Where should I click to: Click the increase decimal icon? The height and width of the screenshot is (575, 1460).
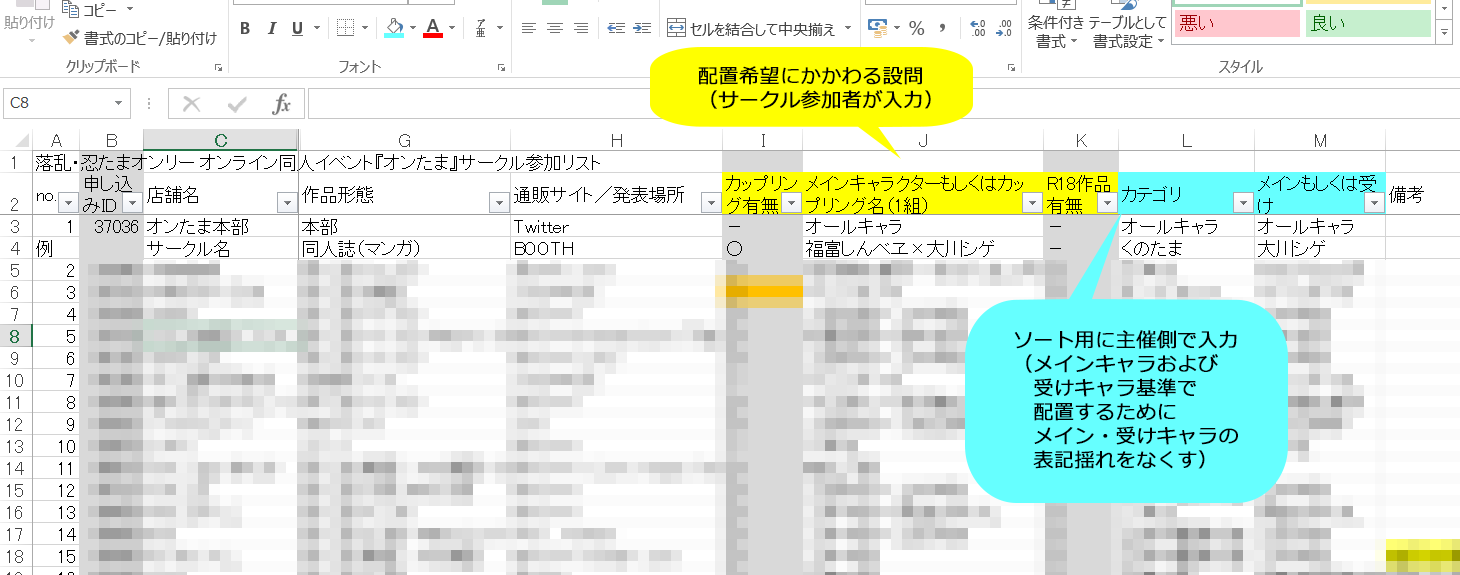point(978,28)
